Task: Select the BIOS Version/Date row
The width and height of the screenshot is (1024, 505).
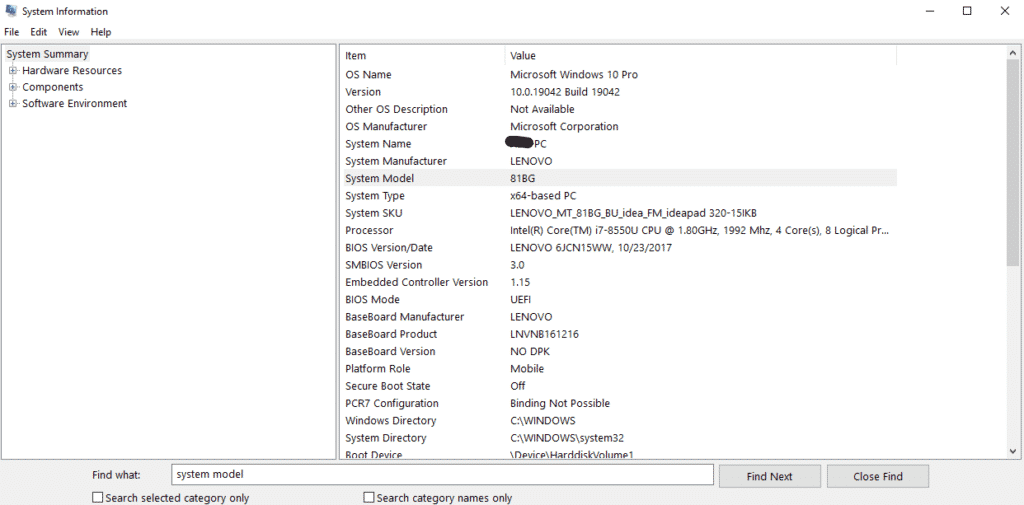Action: 619,248
